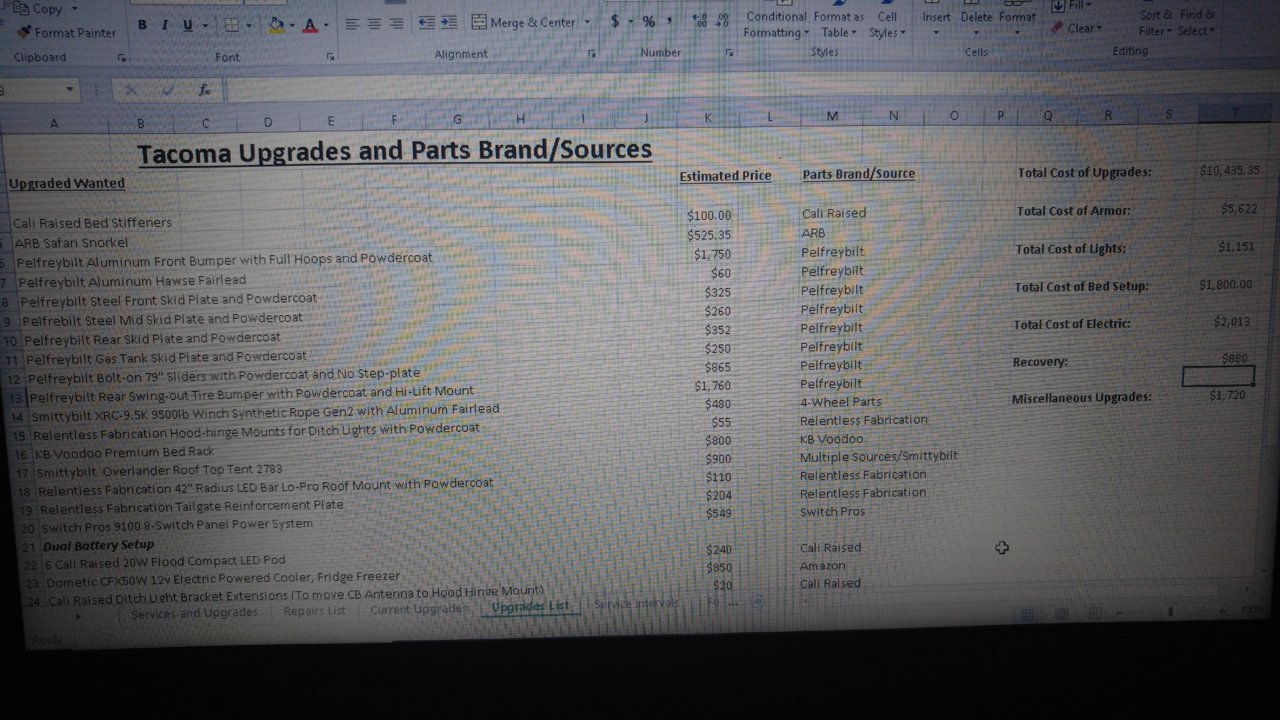Screen dimensions: 1280x720
Task: Apply Comma Style
Action: click(x=668, y=21)
